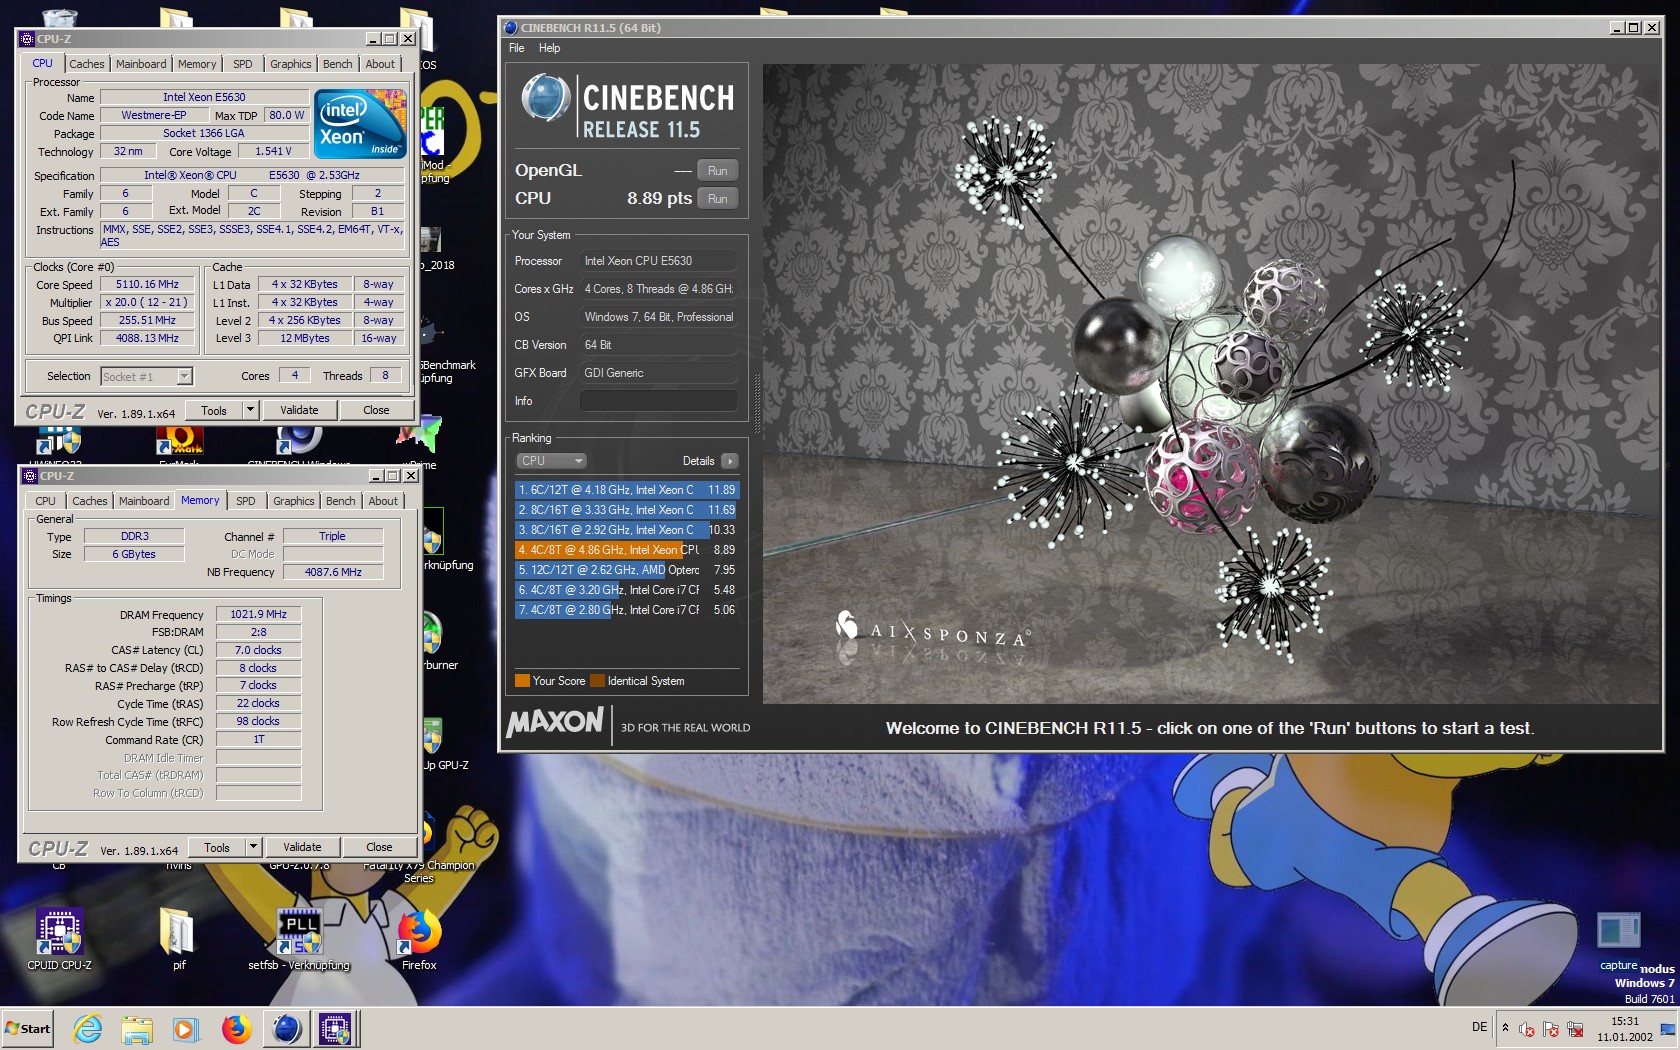
Task: Open Graphics tab in top CPU-Z window
Action: point(291,64)
